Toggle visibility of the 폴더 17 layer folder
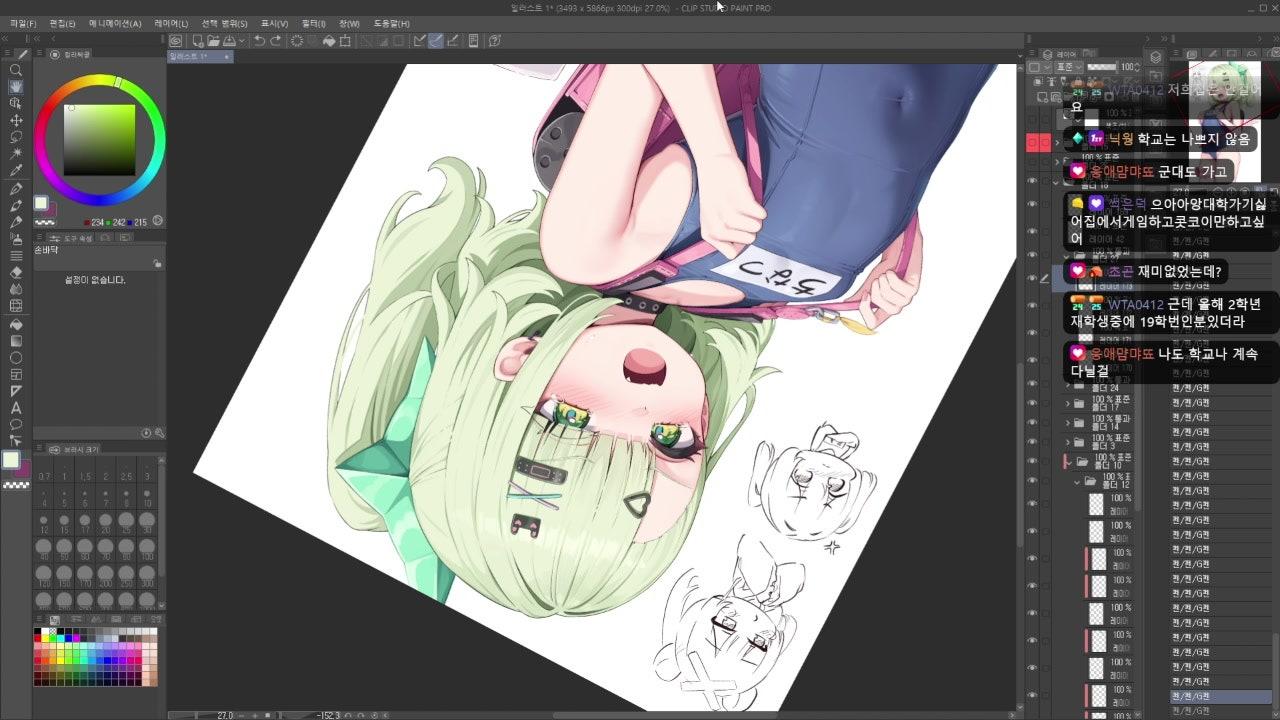The width and height of the screenshot is (1280, 720). [x=1033, y=405]
